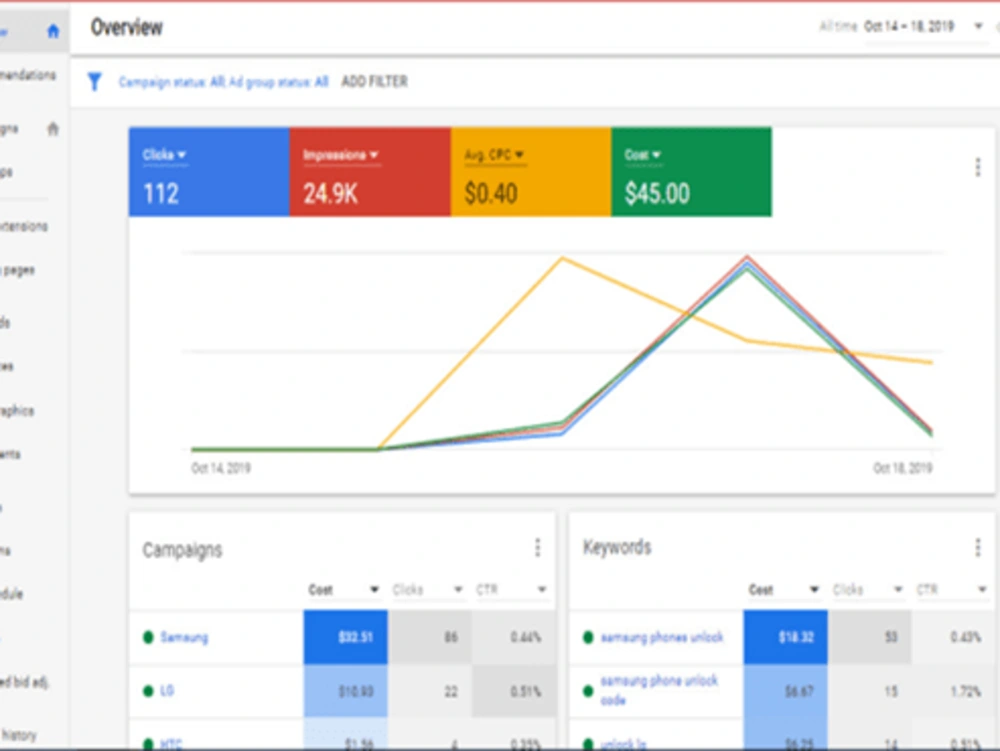Click the grey home icon beside campaigns
Viewport: 1000px width, 751px height.
[53, 129]
